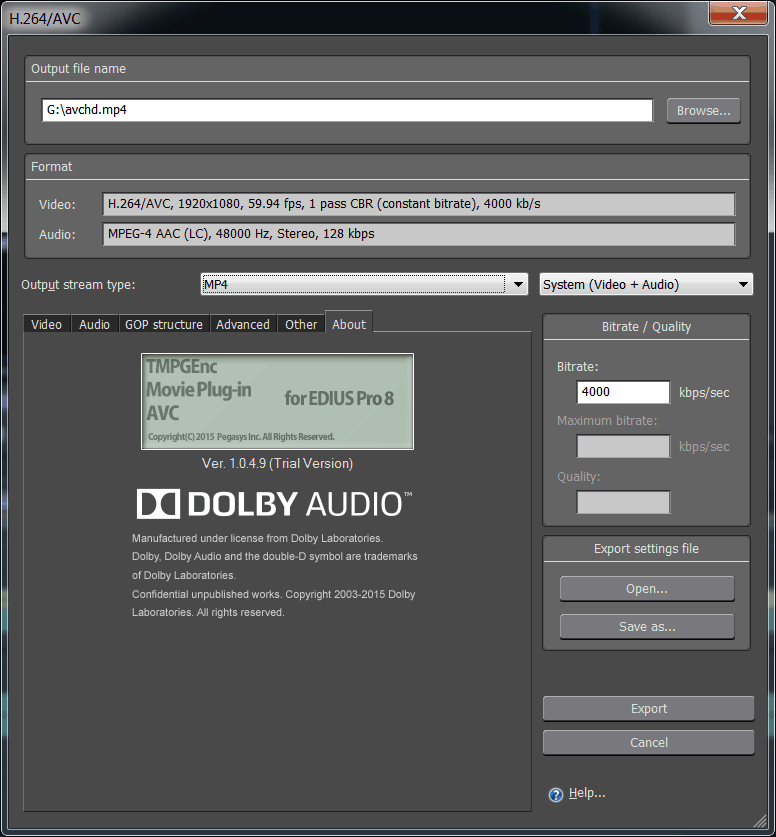Click the Dolby Audio double-D logo
The width and height of the screenshot is (776, 837).
point(157,503)
